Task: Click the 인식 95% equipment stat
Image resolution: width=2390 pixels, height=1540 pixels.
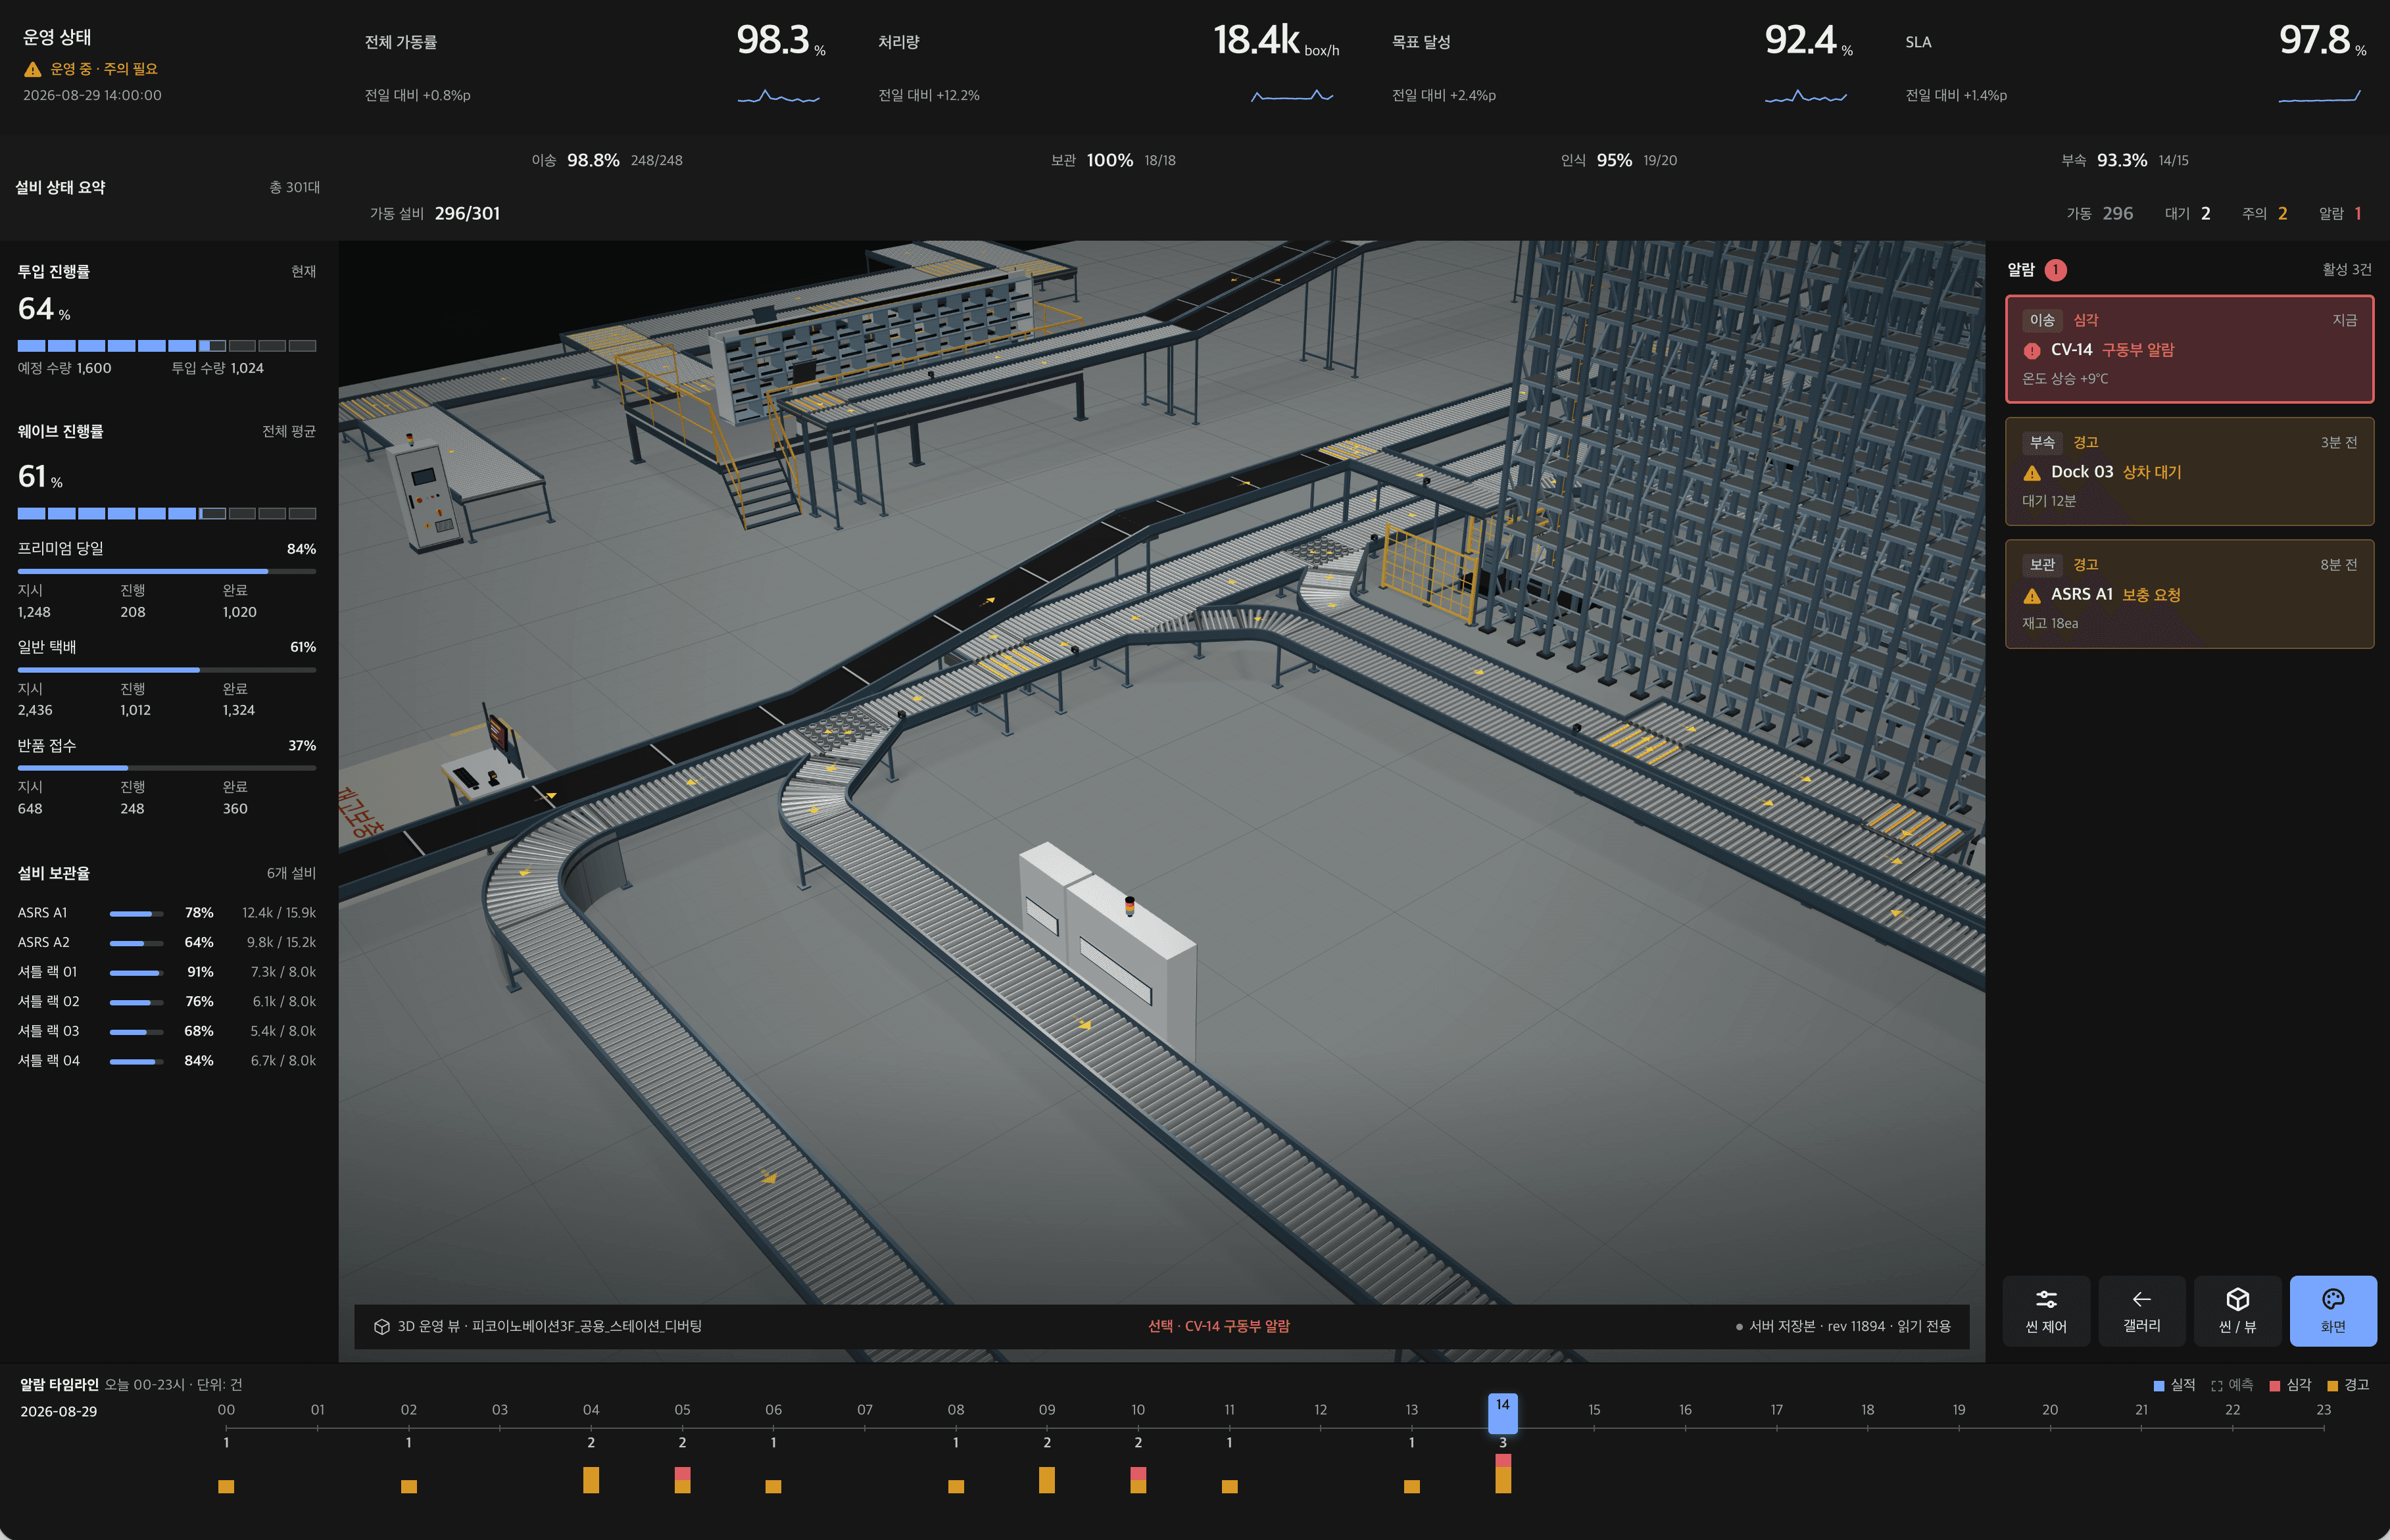Action: click(x=1619, y=161)
